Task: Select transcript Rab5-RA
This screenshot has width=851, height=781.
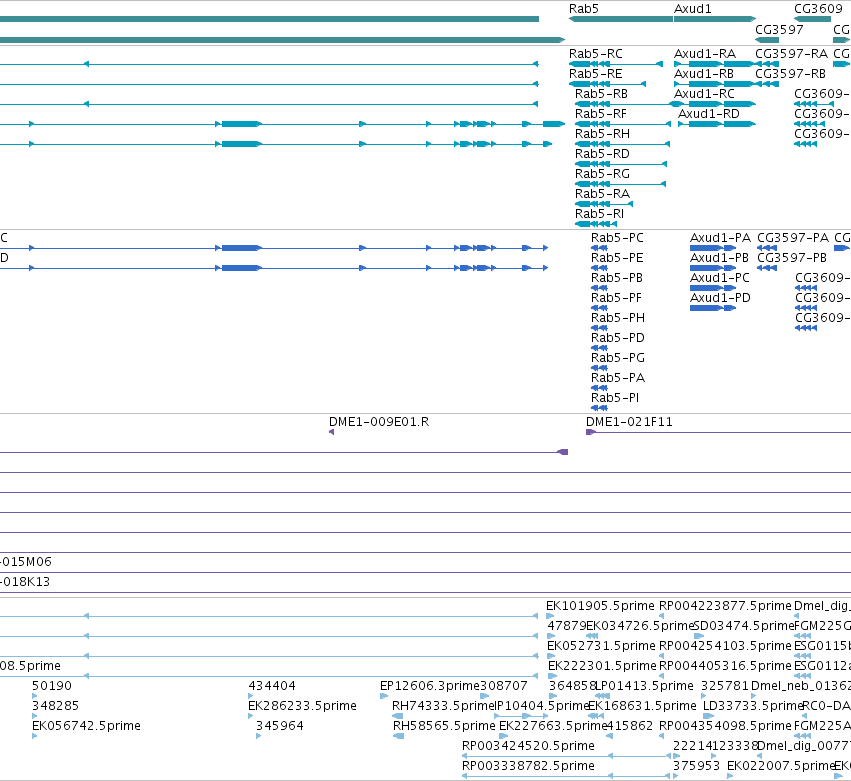Action: (602, 194)
